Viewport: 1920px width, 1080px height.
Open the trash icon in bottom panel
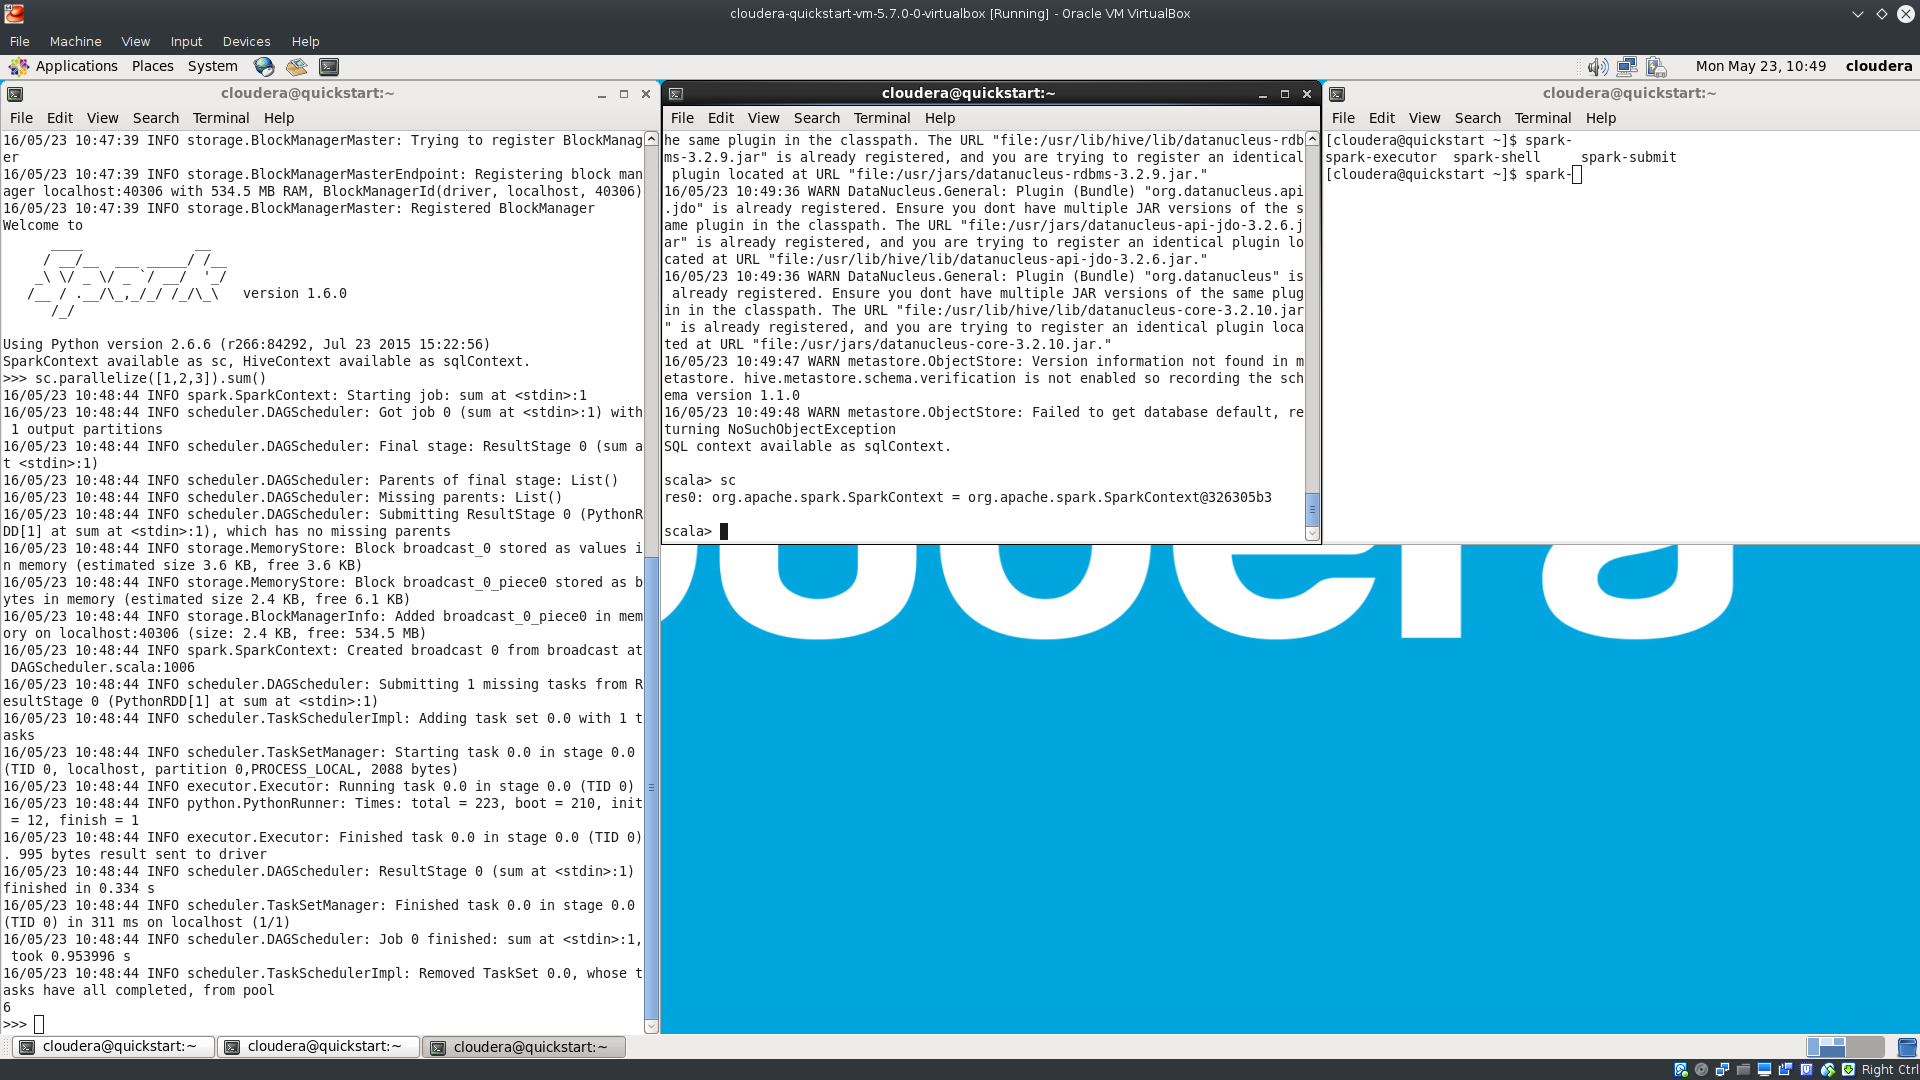point(1907,1047)
